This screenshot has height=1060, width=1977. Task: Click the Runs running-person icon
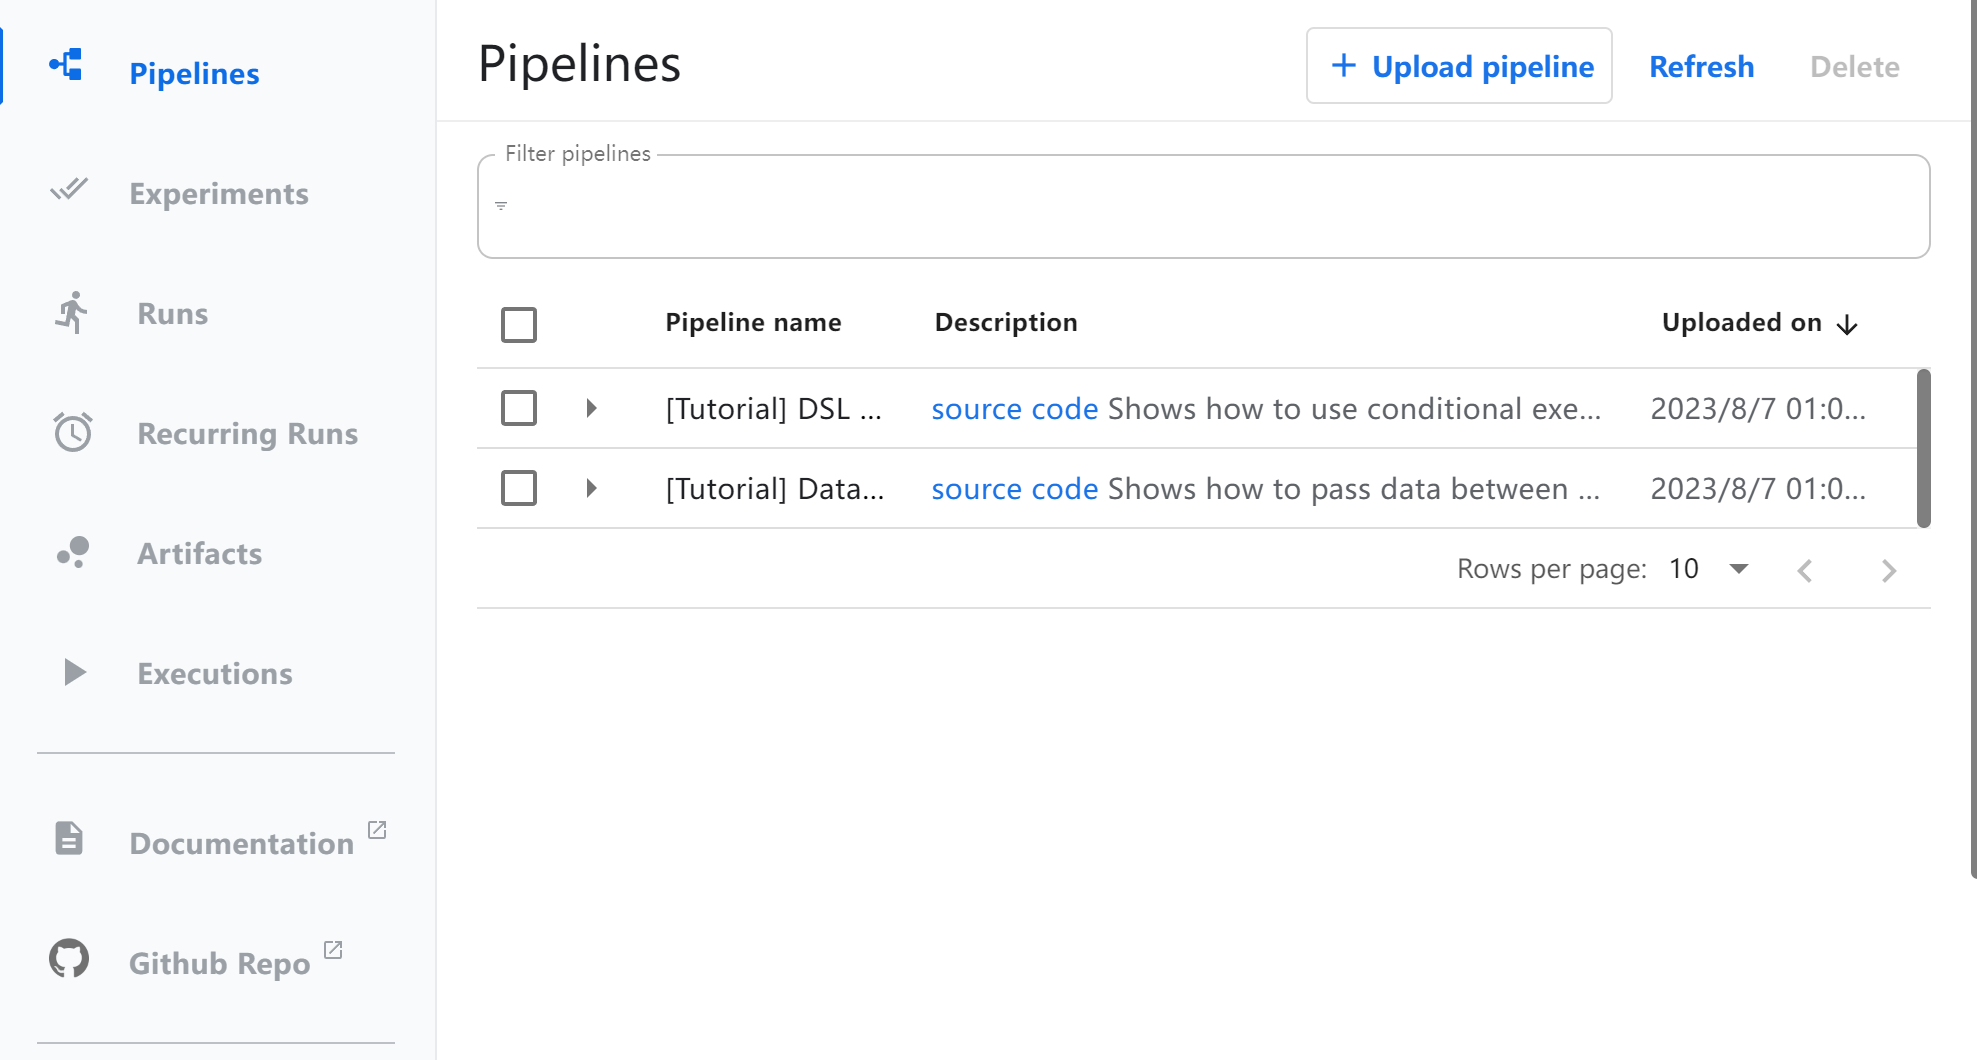coord(71,313)
